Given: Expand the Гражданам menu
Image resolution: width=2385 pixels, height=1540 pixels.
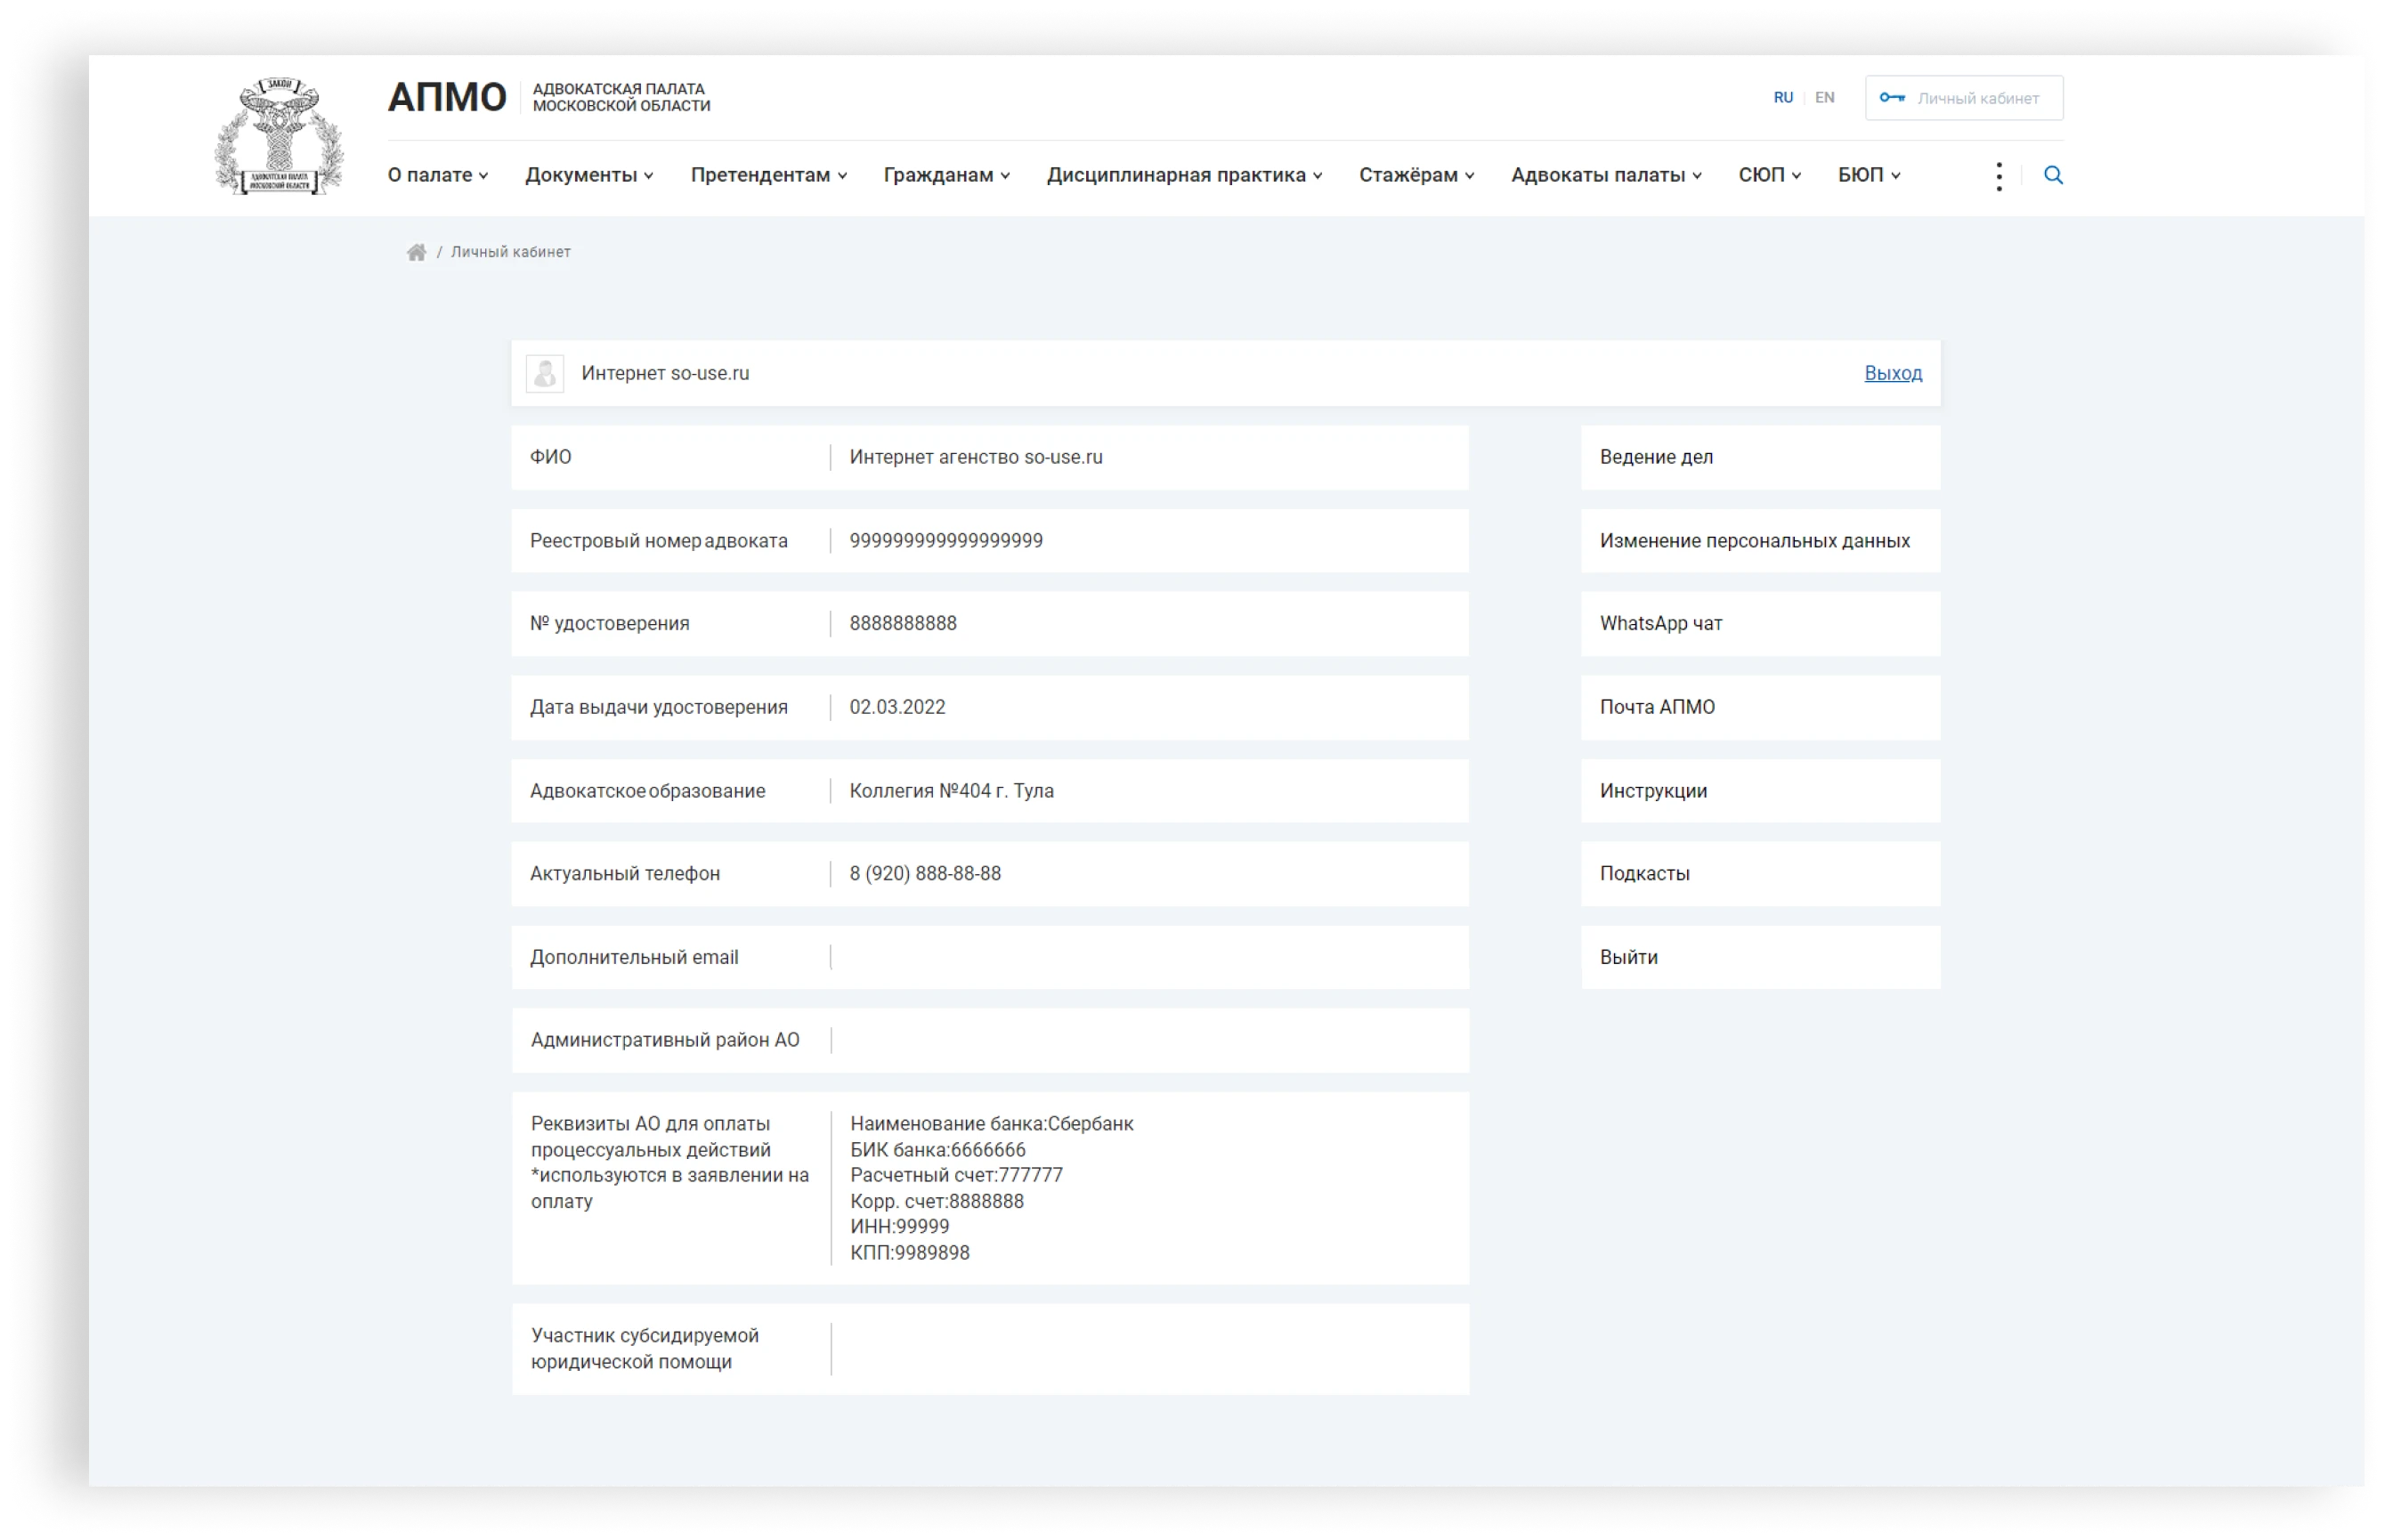Looking at the screenshot, I should pos(946,175).
